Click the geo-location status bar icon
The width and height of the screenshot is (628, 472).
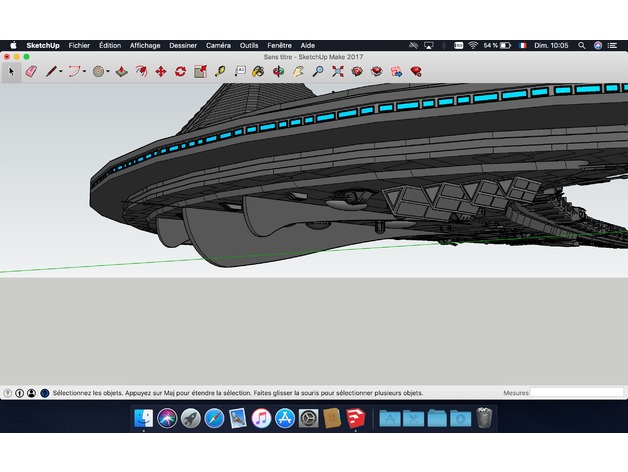coord(8,393)
